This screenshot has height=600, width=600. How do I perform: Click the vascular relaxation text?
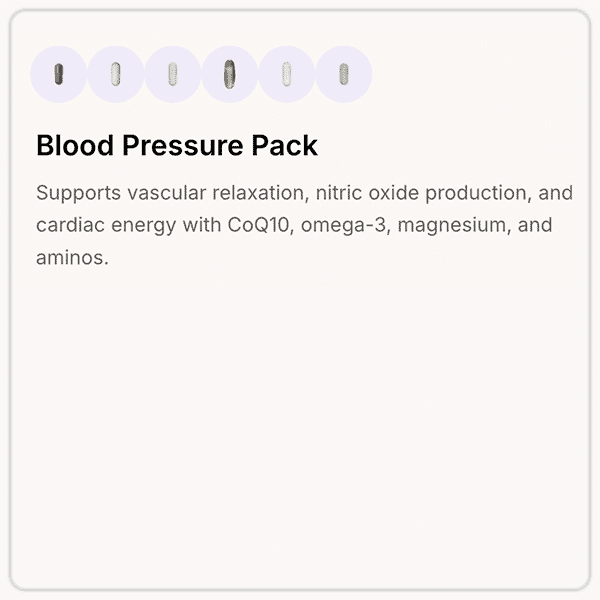point(211,193)
